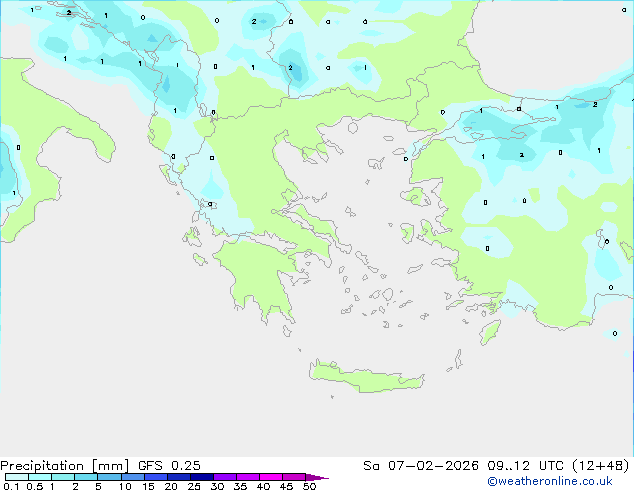
Task: Pick the legend swatch between 0.5 and 1
Action: [40, 477]
